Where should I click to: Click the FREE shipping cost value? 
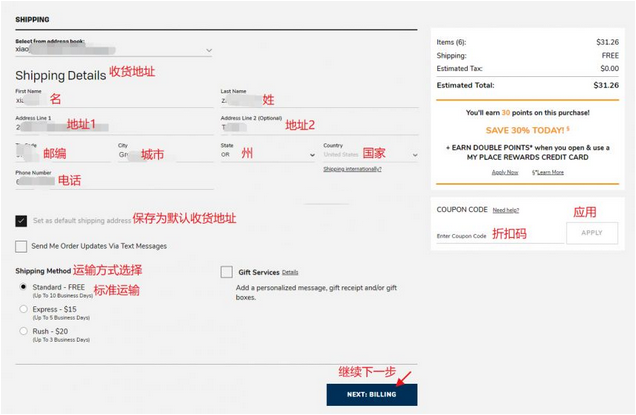click(610, 56)
